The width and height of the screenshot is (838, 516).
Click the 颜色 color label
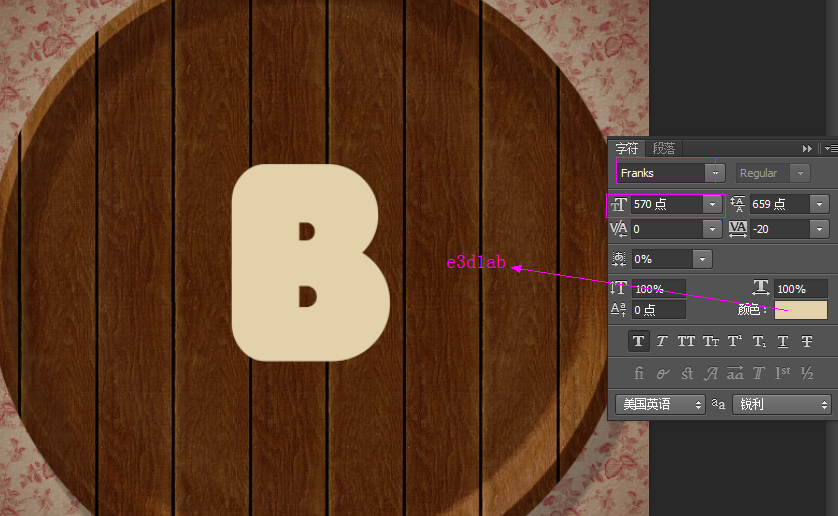pos(752,310)
